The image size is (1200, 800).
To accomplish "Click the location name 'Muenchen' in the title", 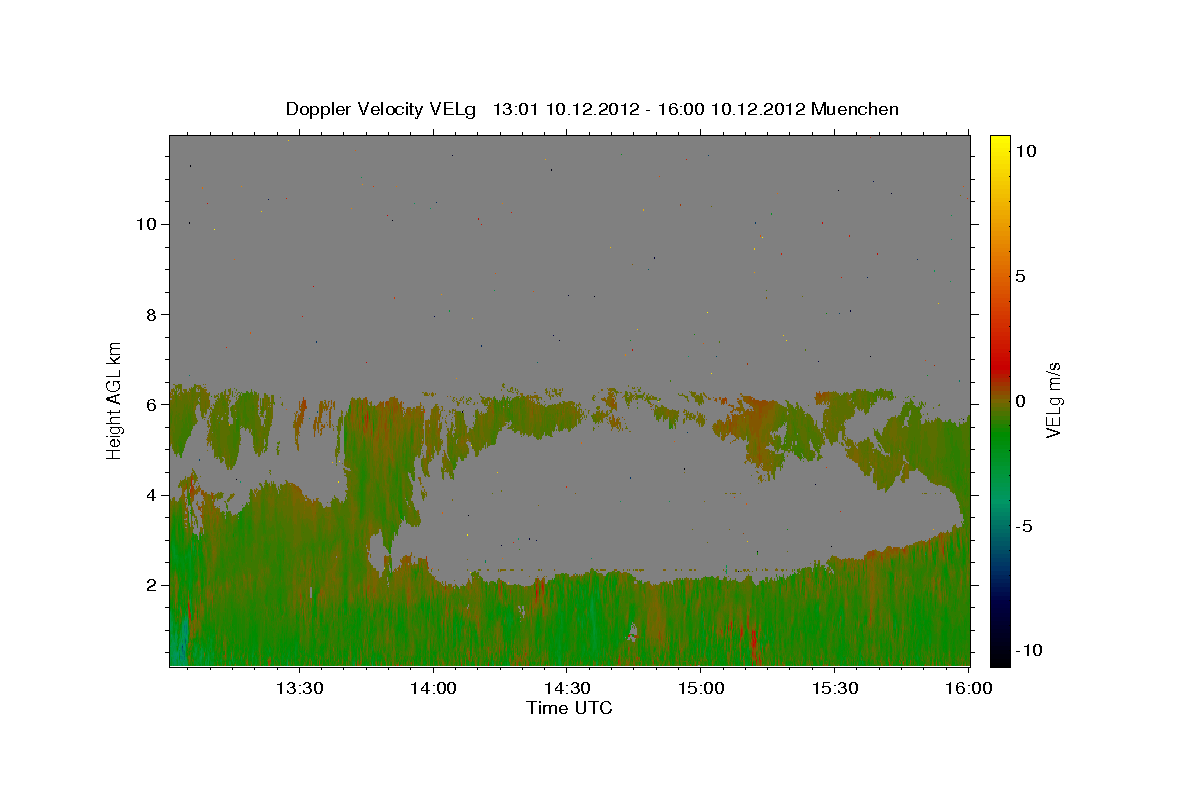I will pos(855,109).
